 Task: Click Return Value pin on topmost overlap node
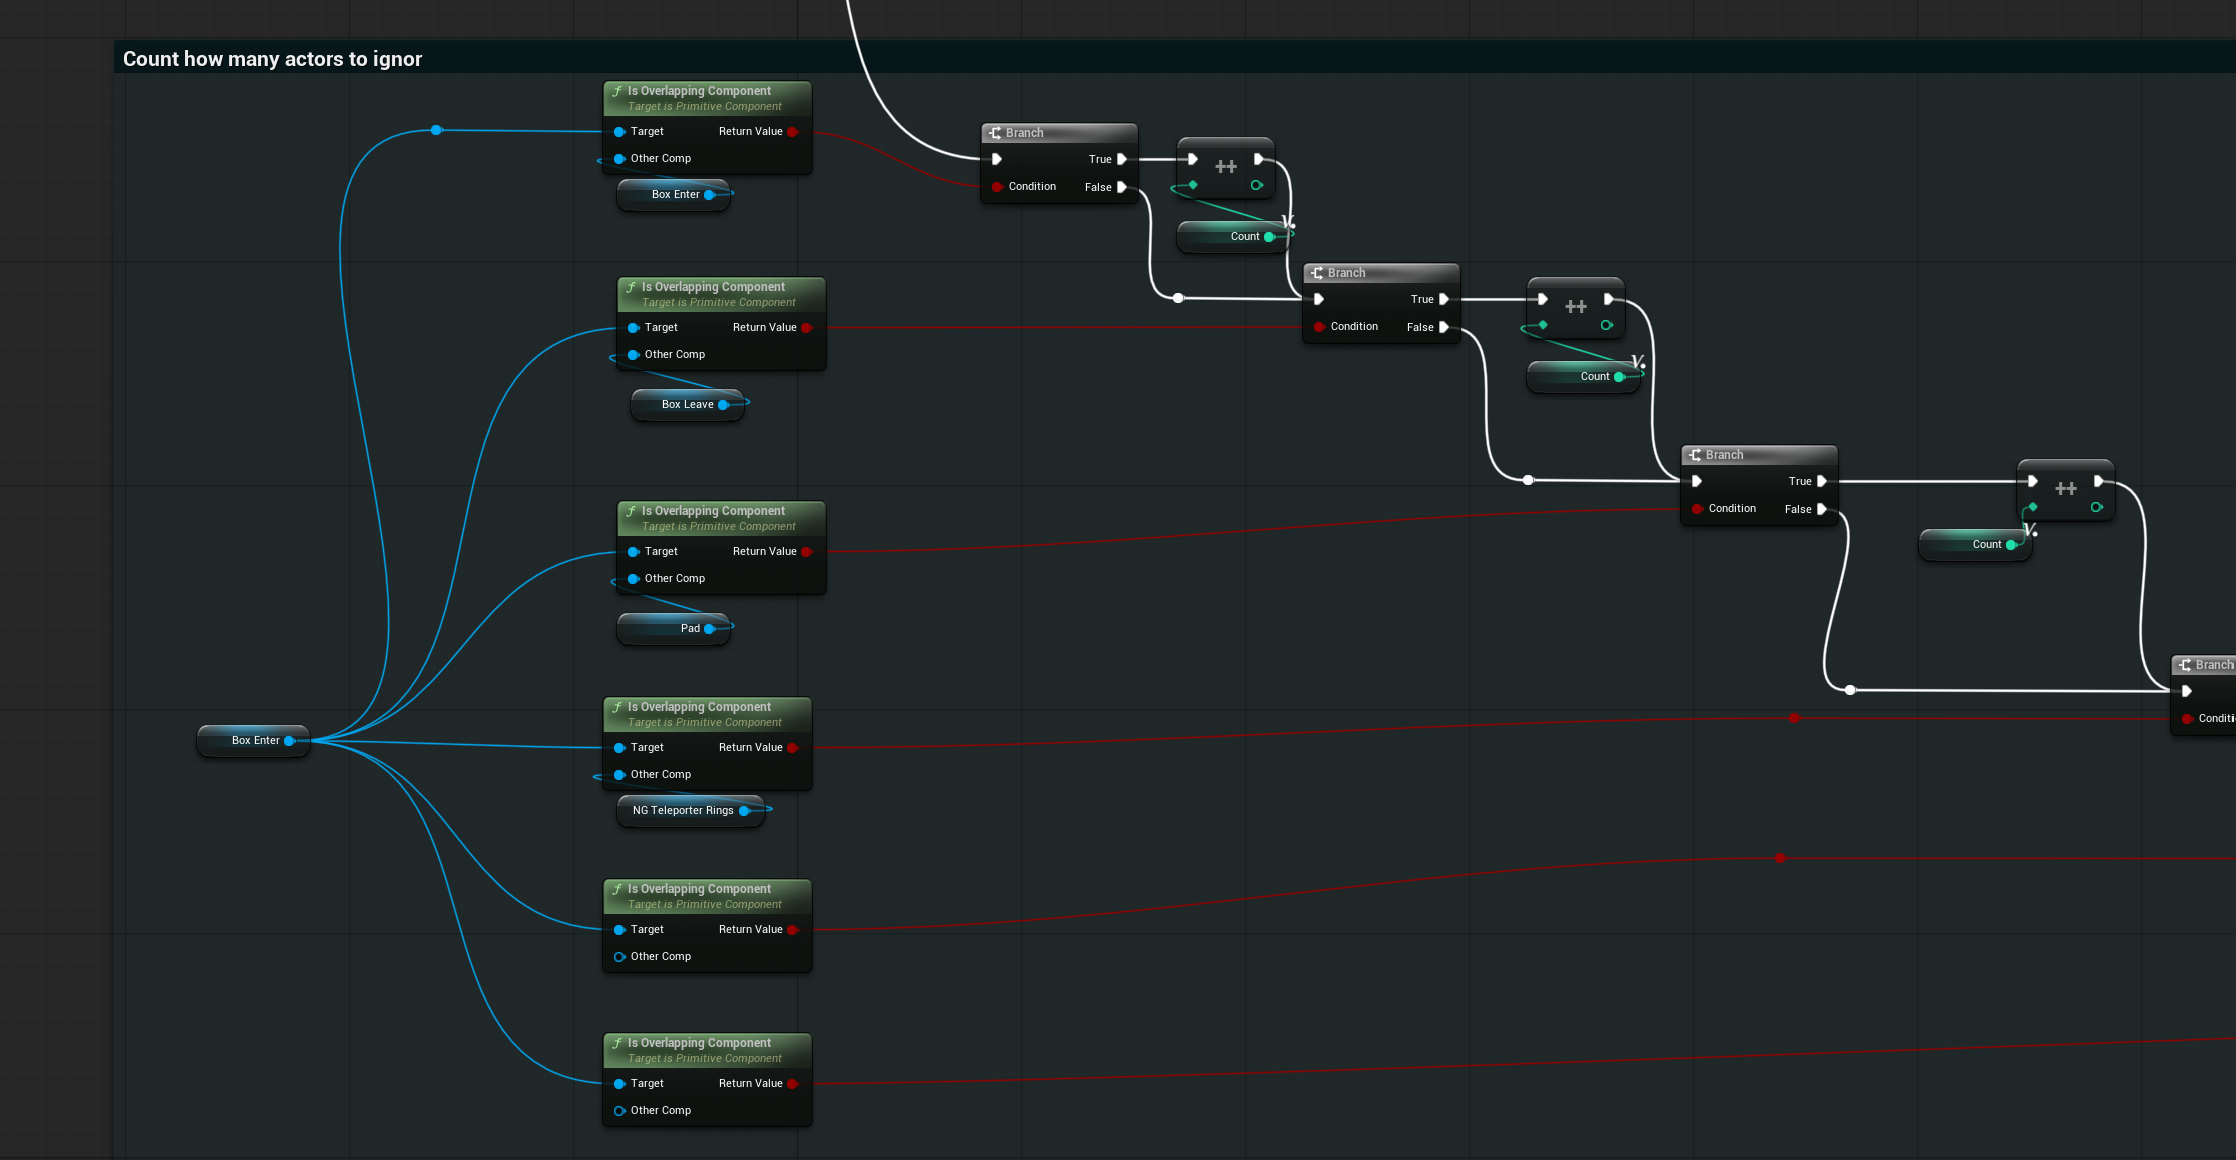pyautogui.click(x=793, y=132)
